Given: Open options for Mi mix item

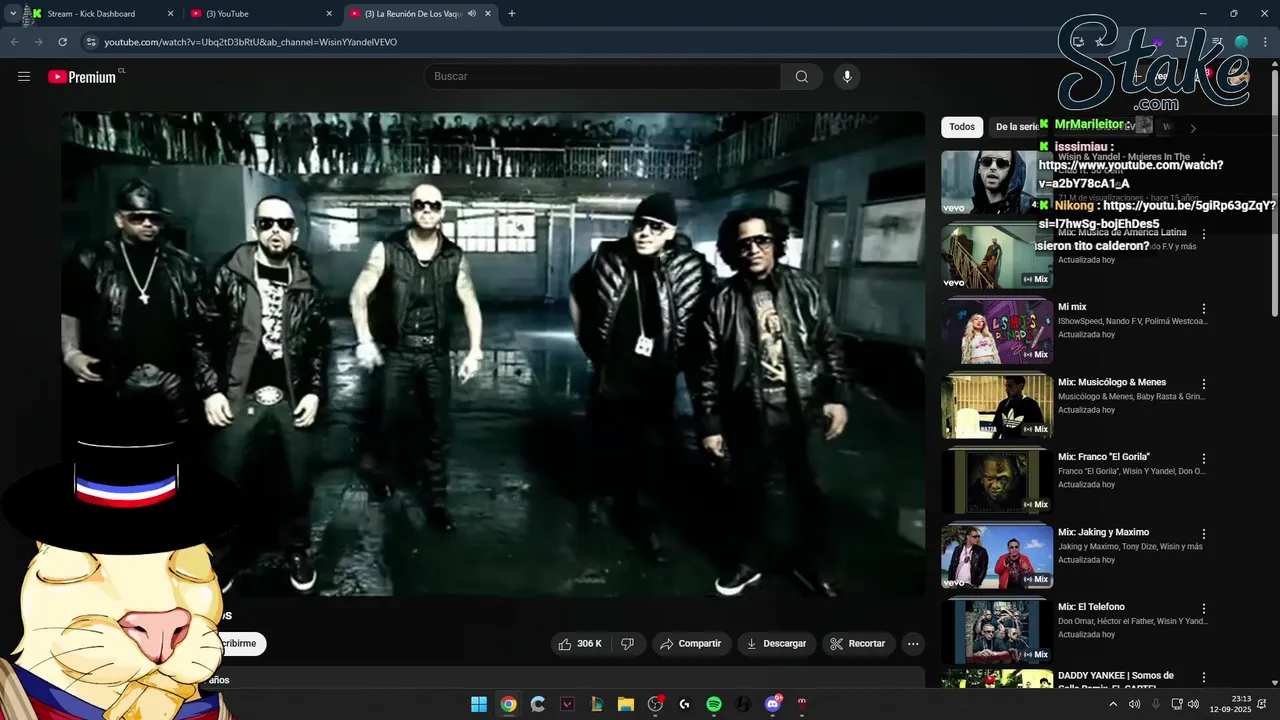Looking at the screenshot, I should pyautogui.click(x=1204, y=309).
